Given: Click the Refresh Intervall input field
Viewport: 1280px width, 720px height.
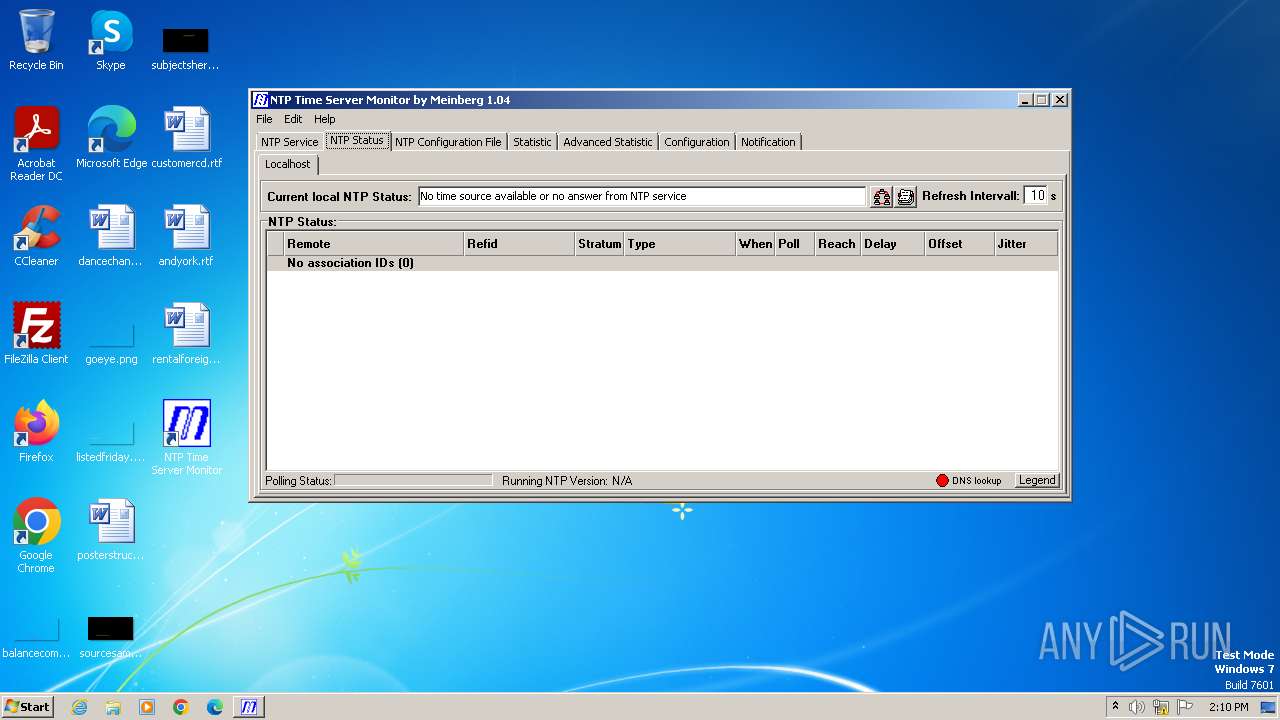Looking at the screenshot, I should (x=1036, y=196).
